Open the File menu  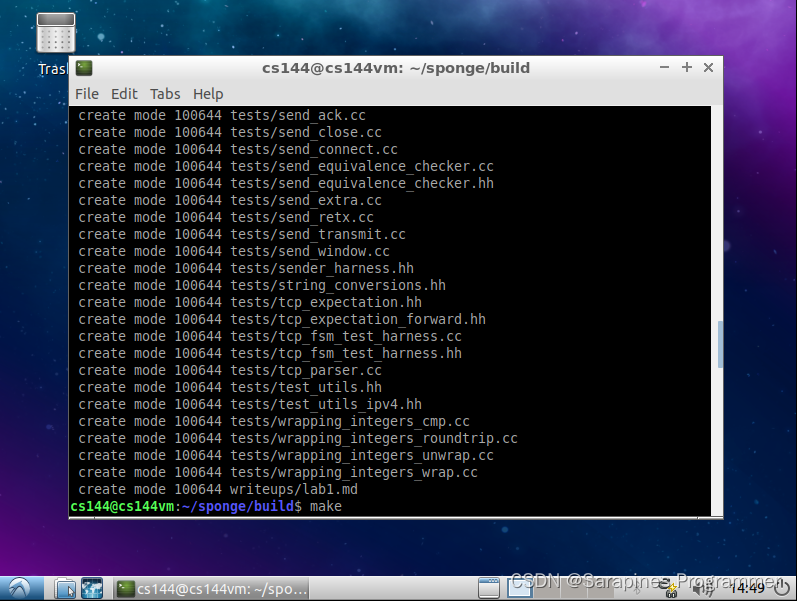pyautogui.click(x=87, y=93)
